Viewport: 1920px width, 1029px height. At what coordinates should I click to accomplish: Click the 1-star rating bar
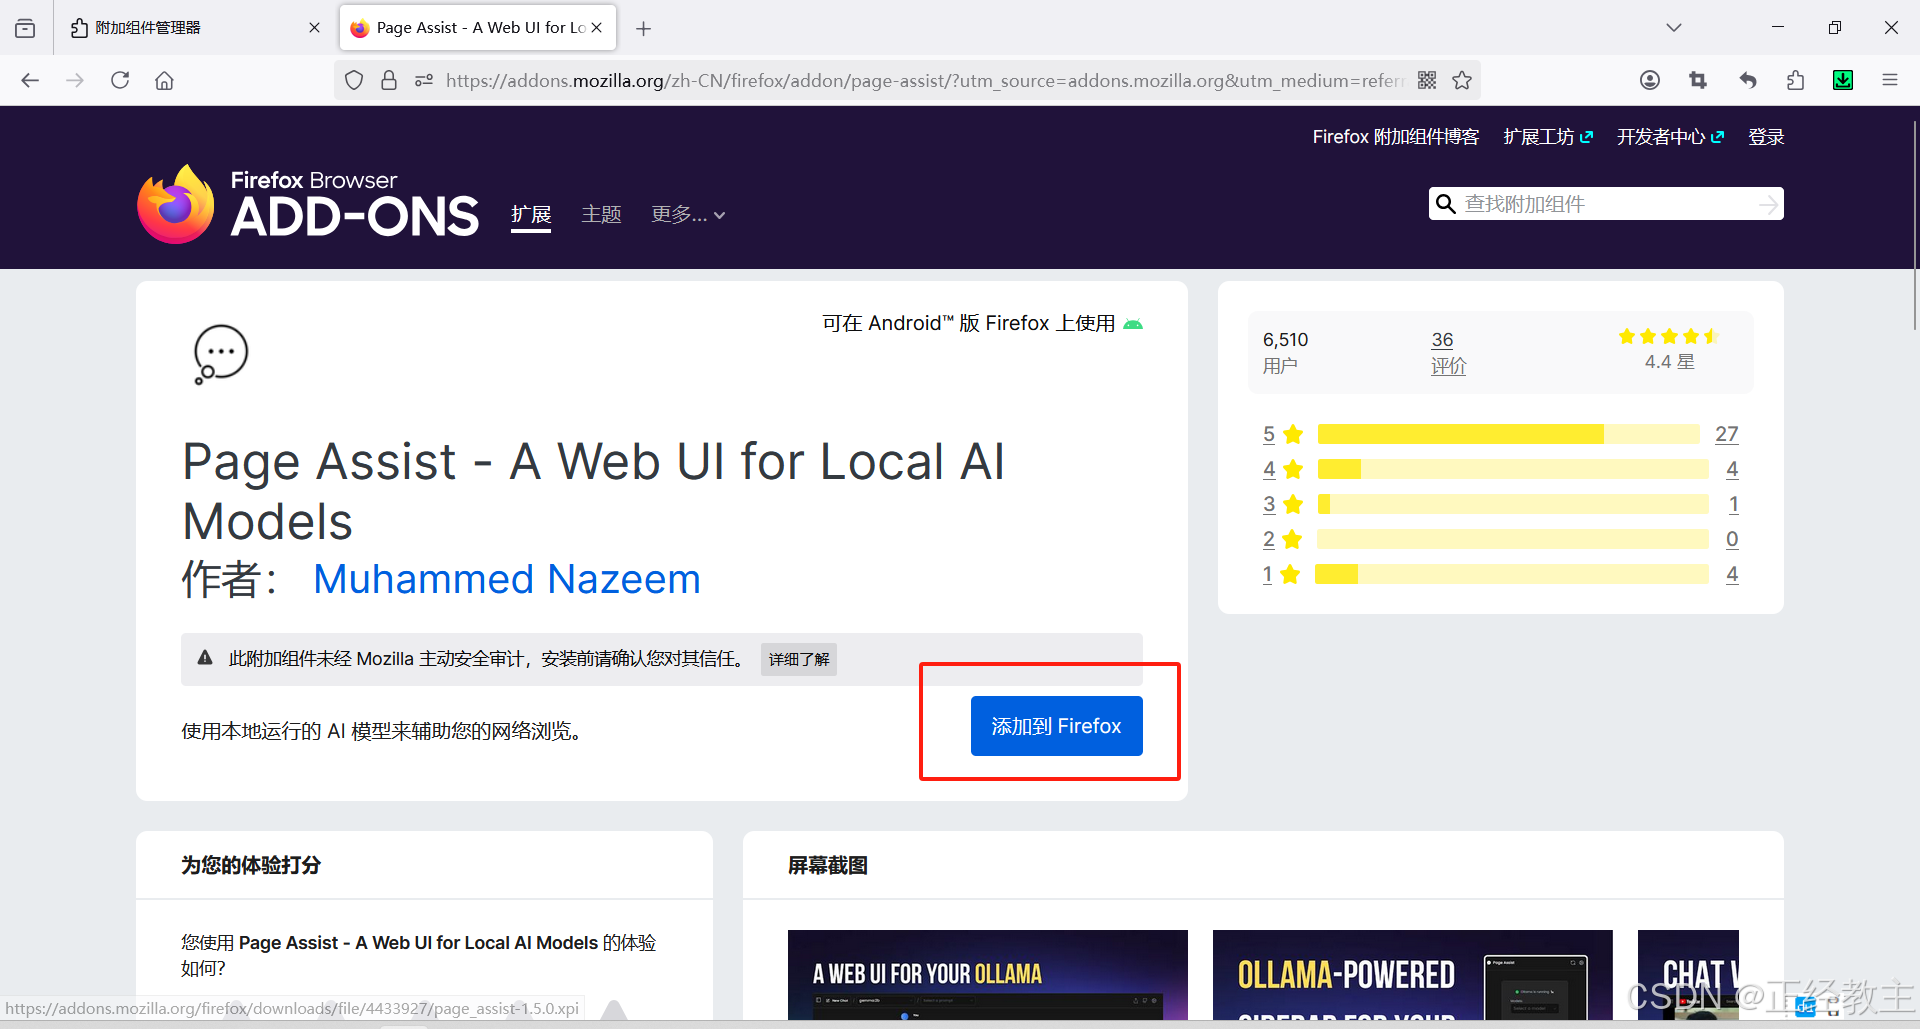point(1512,574)
